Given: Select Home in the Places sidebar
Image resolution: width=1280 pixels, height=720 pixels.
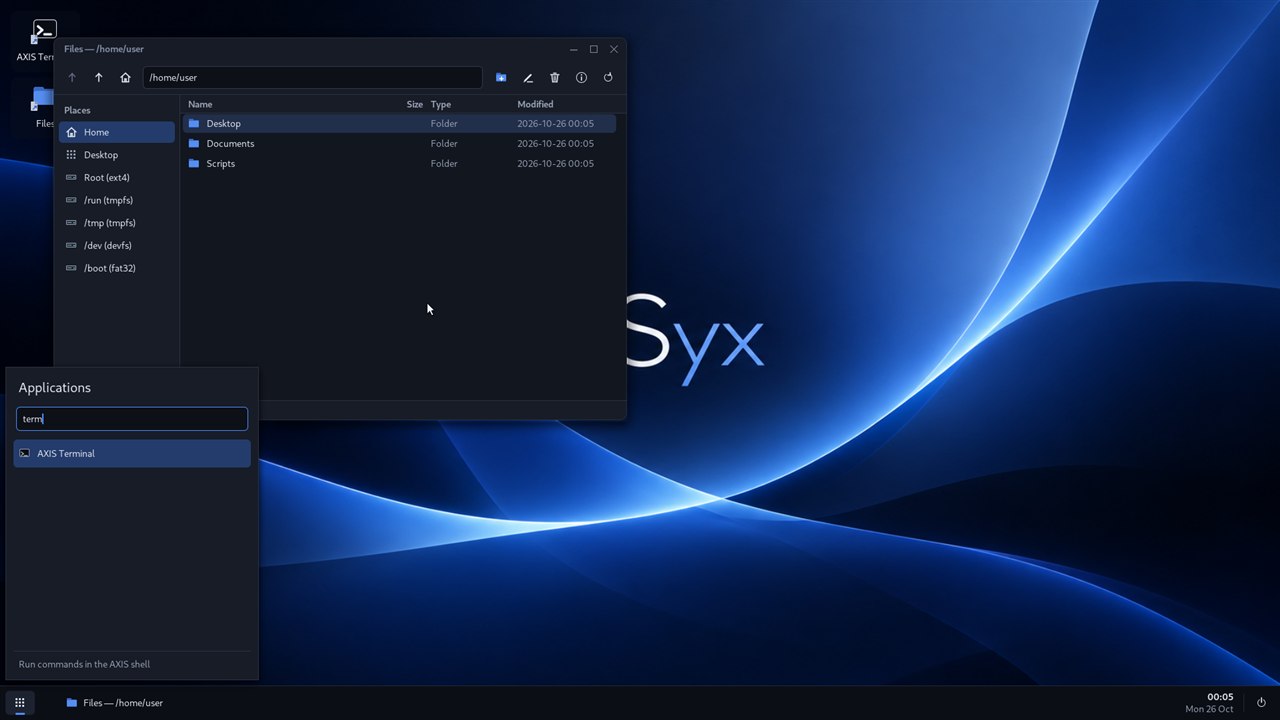Looking at the screenshot, I should (117, 132).
